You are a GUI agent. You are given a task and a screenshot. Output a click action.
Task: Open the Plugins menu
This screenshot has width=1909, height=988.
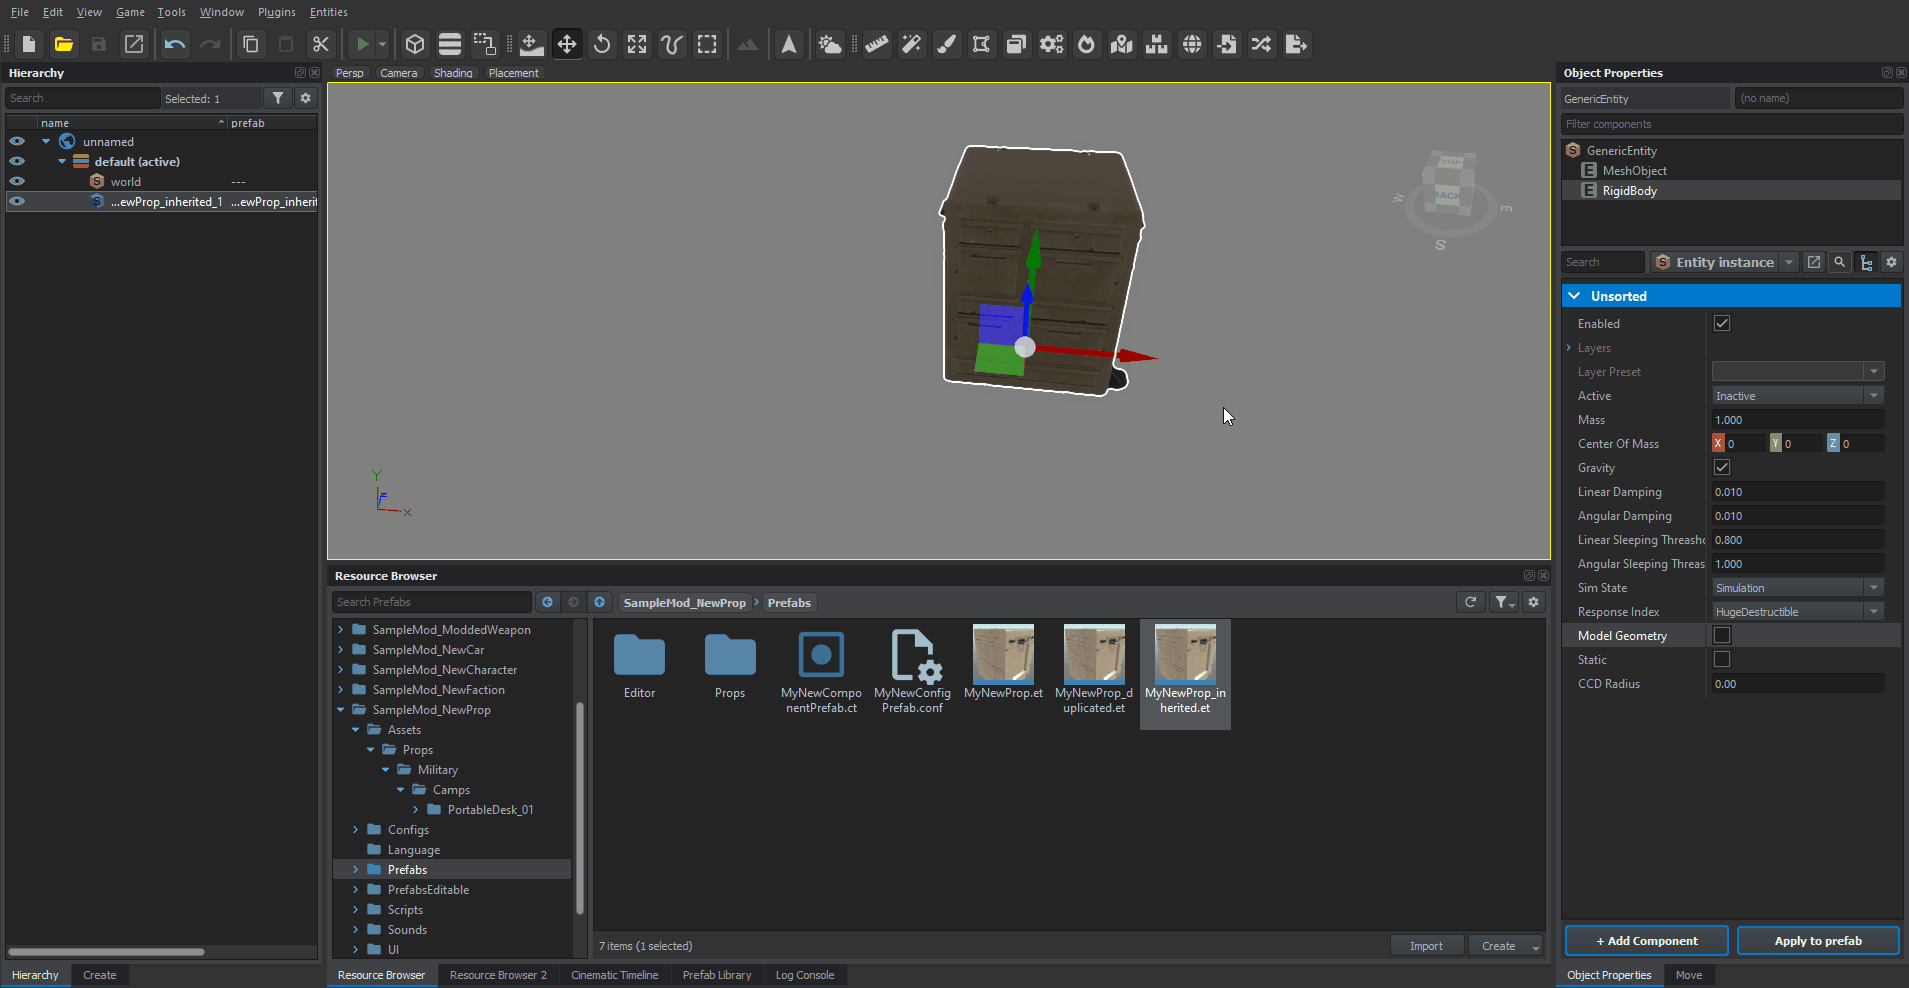[x=276, y=12]
